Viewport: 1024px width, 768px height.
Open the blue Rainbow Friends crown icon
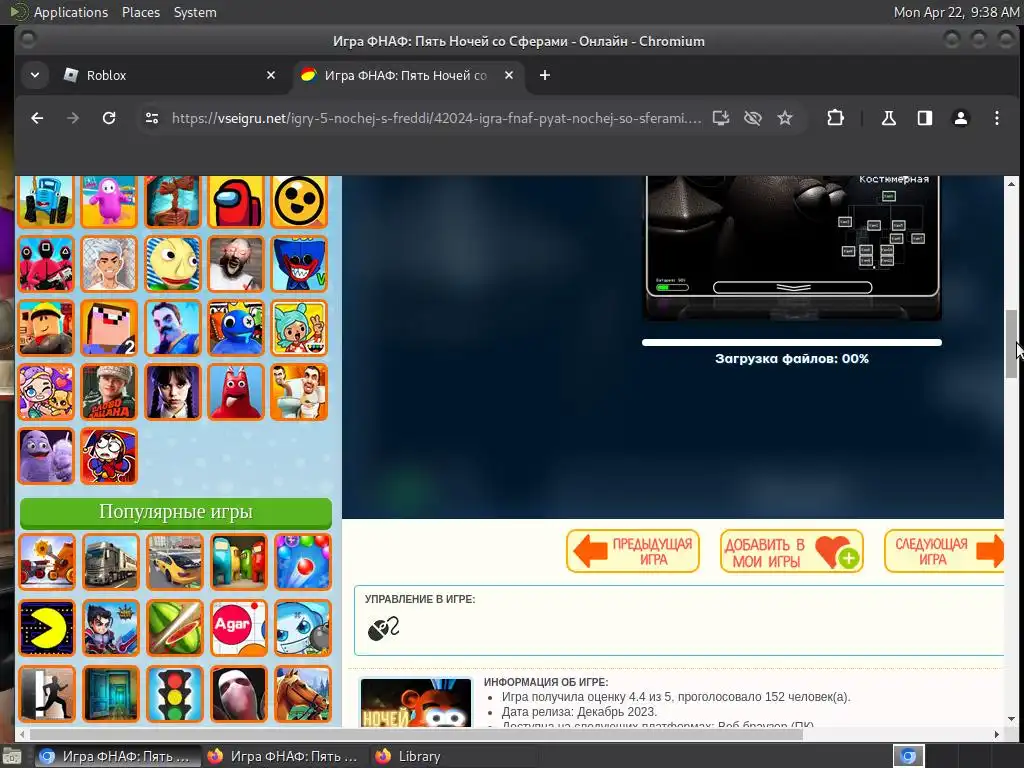[236, 328]
